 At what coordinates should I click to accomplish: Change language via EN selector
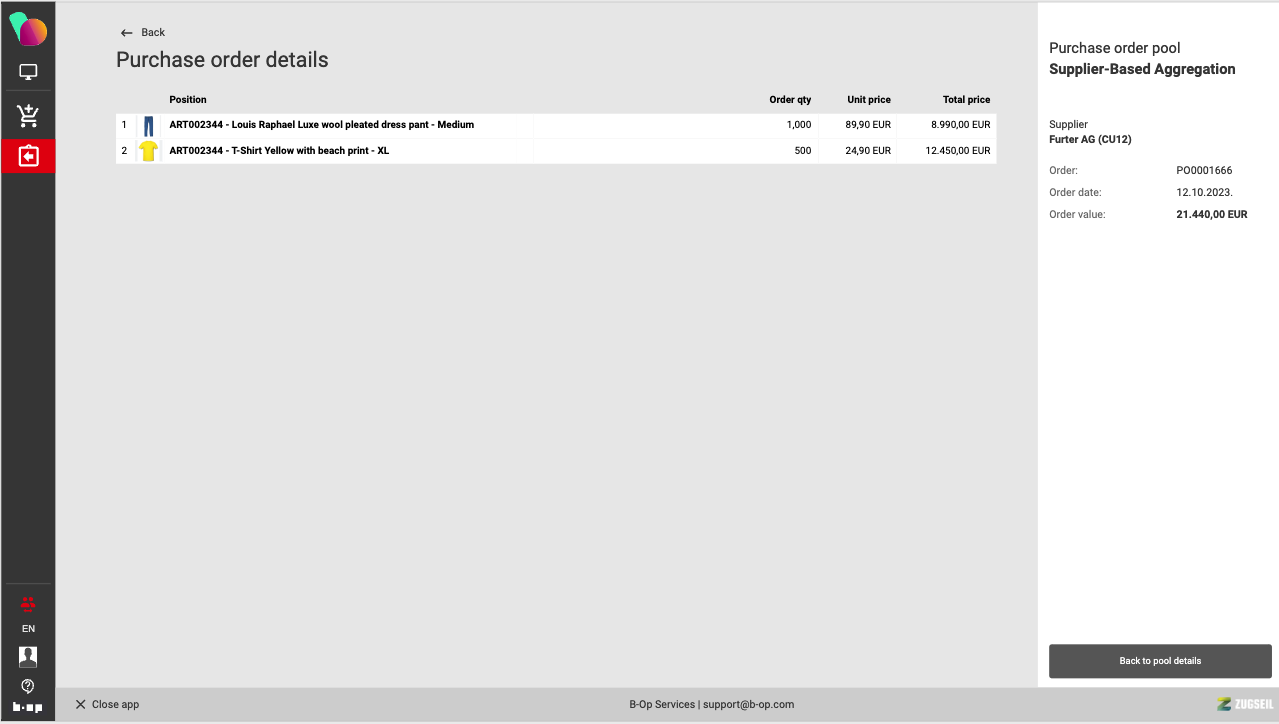click(28, 629)
